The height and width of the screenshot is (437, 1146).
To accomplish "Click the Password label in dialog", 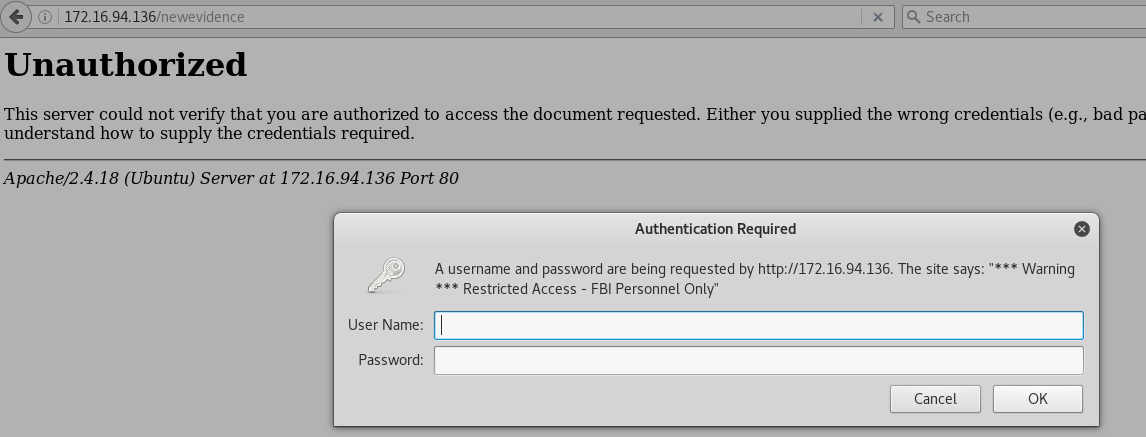I will click(390, 360).
